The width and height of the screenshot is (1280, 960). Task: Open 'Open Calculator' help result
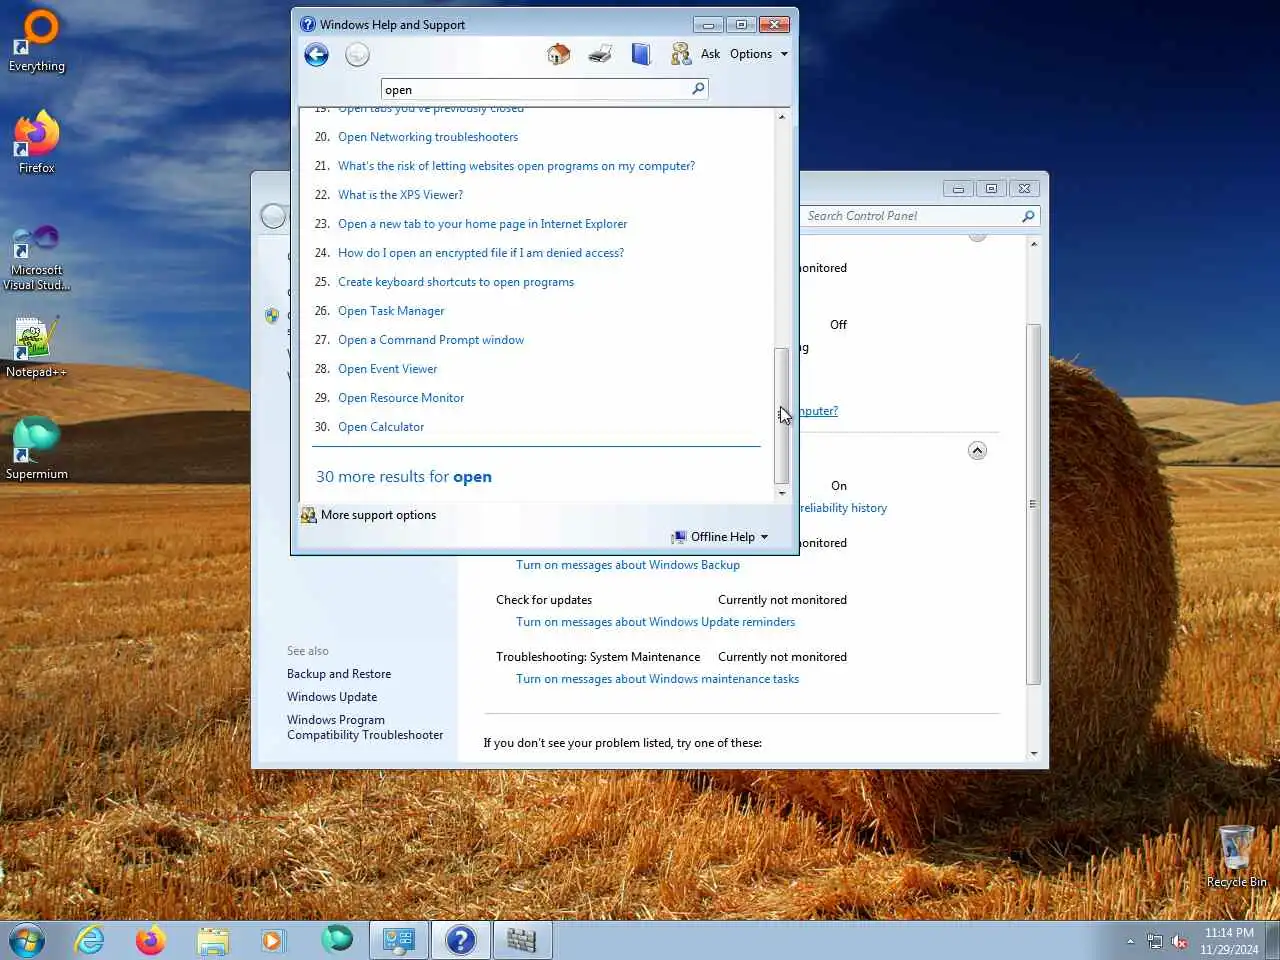click(381, 427)
